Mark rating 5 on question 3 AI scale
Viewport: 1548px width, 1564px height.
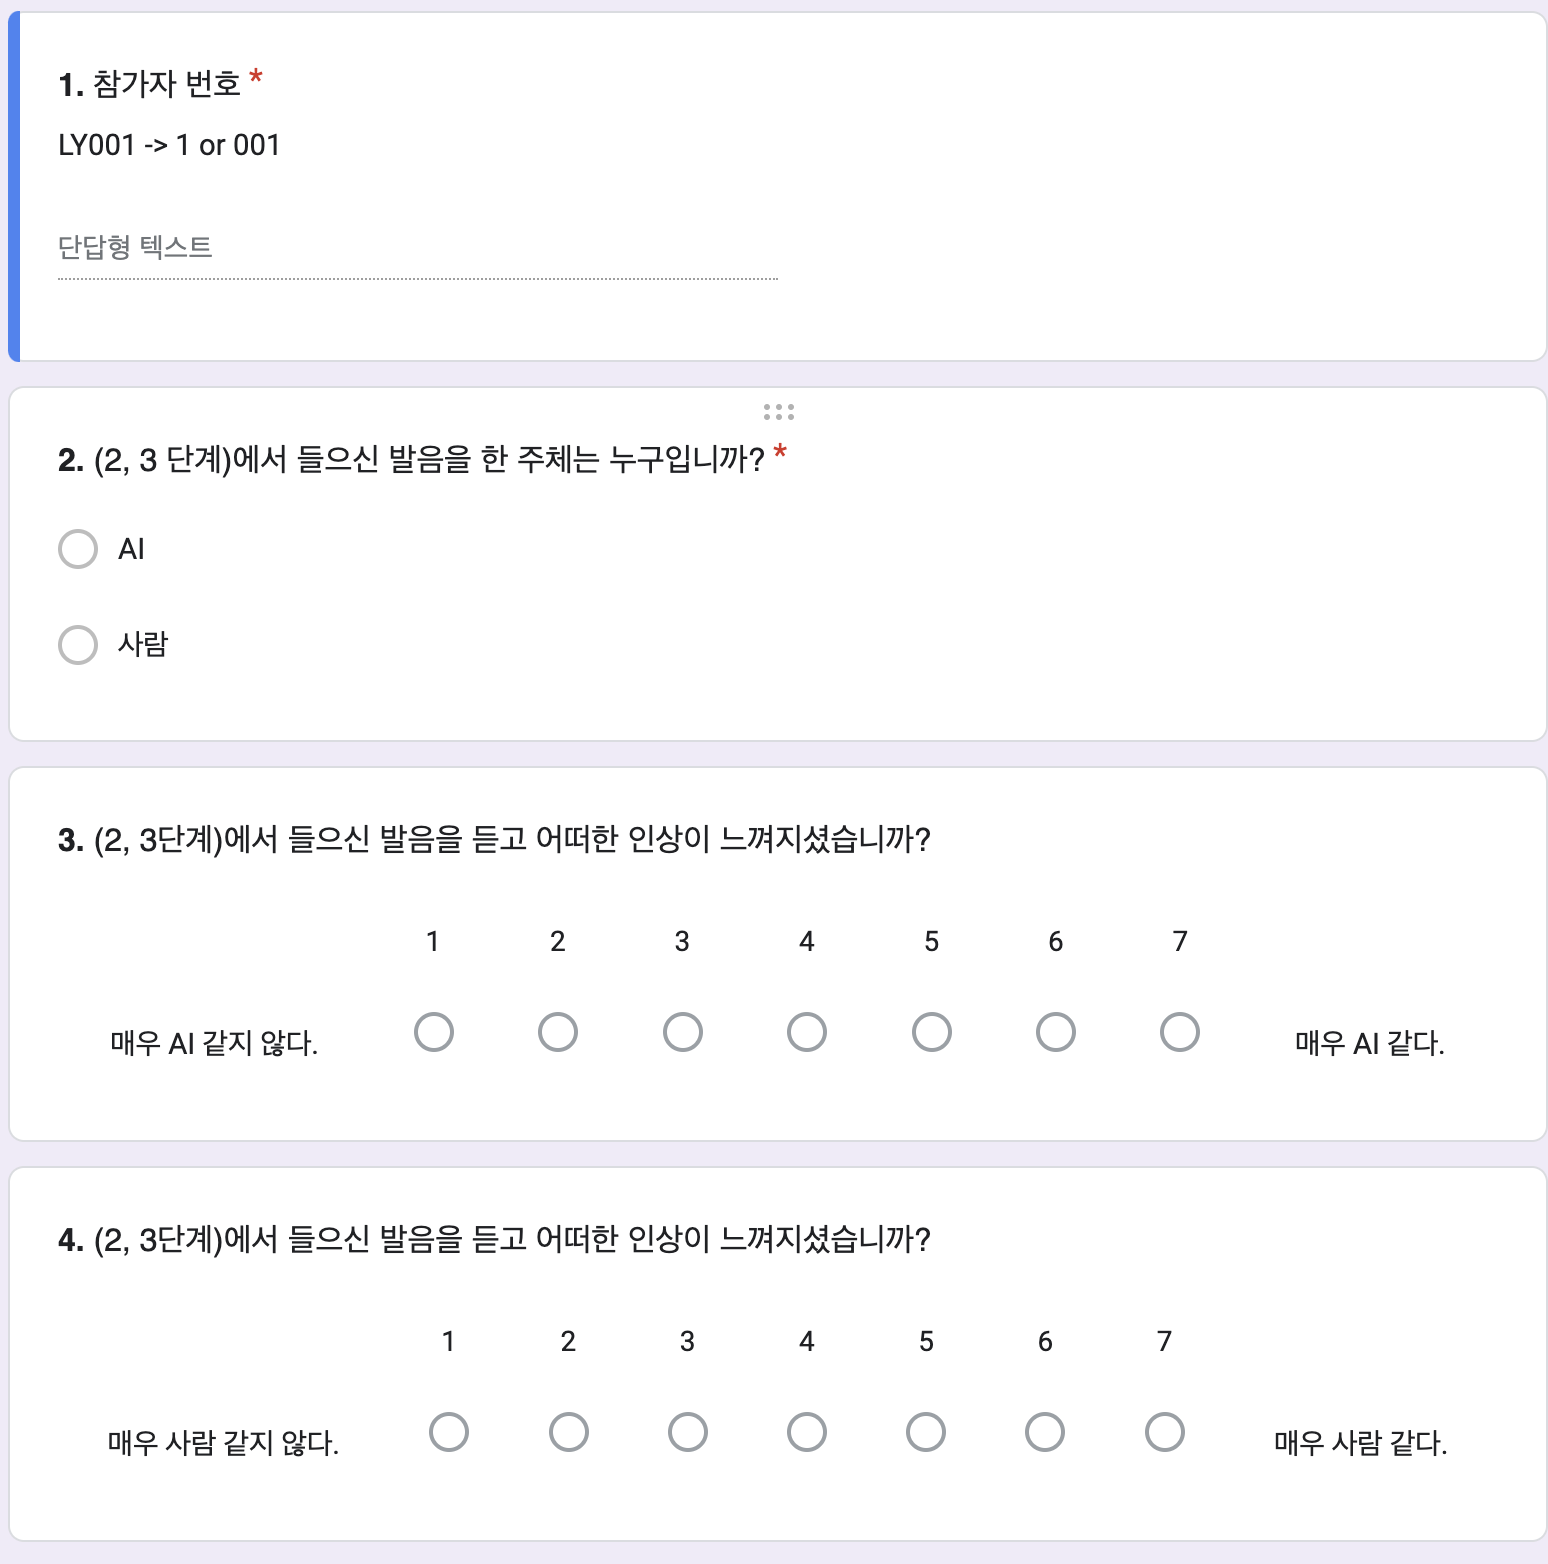click(932, 1032)
